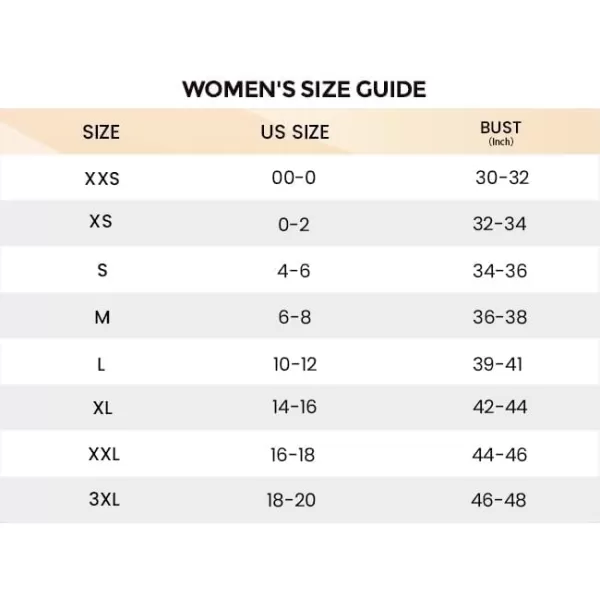
Task: Select the XL size cell
Action: click(101, 408)
